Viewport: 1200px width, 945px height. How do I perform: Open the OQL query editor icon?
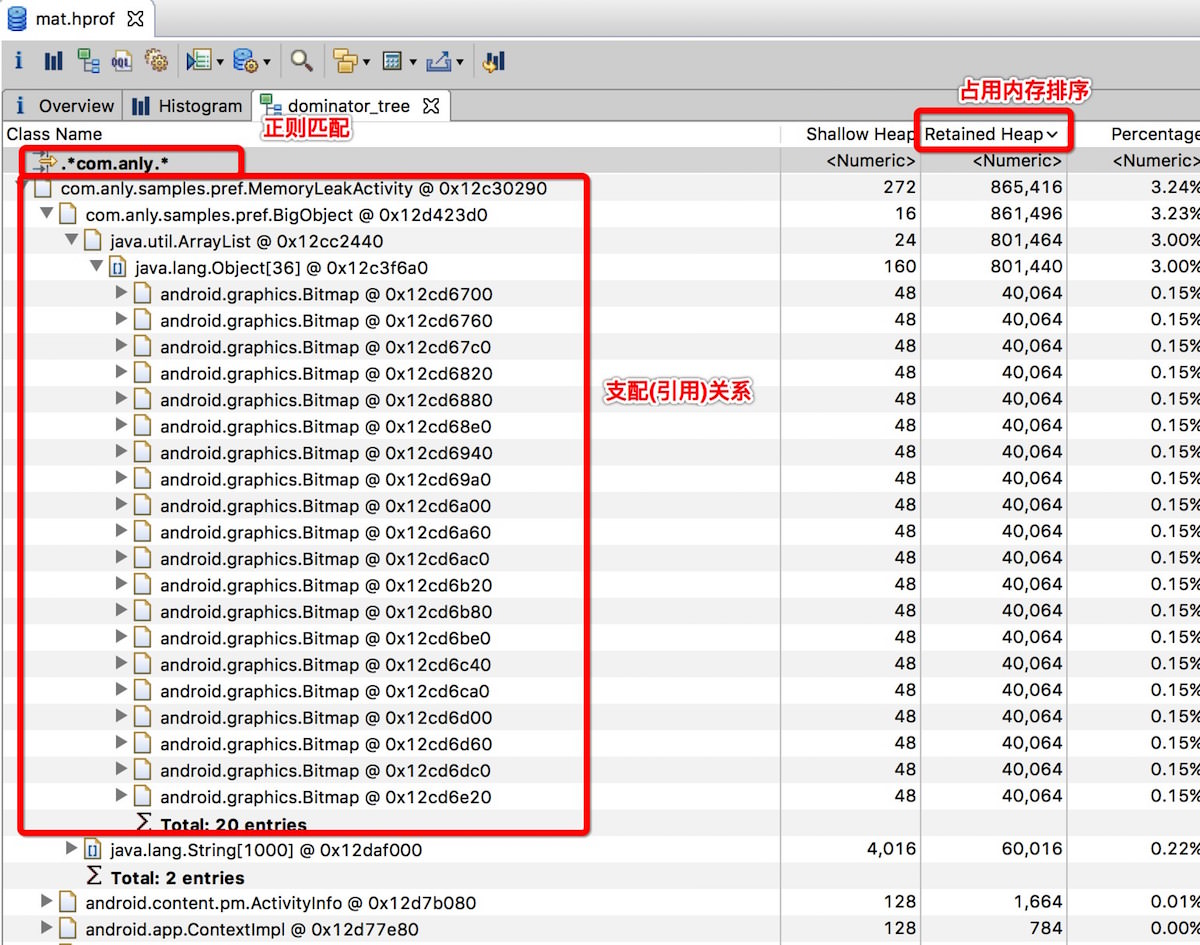[x=122, y=61]
